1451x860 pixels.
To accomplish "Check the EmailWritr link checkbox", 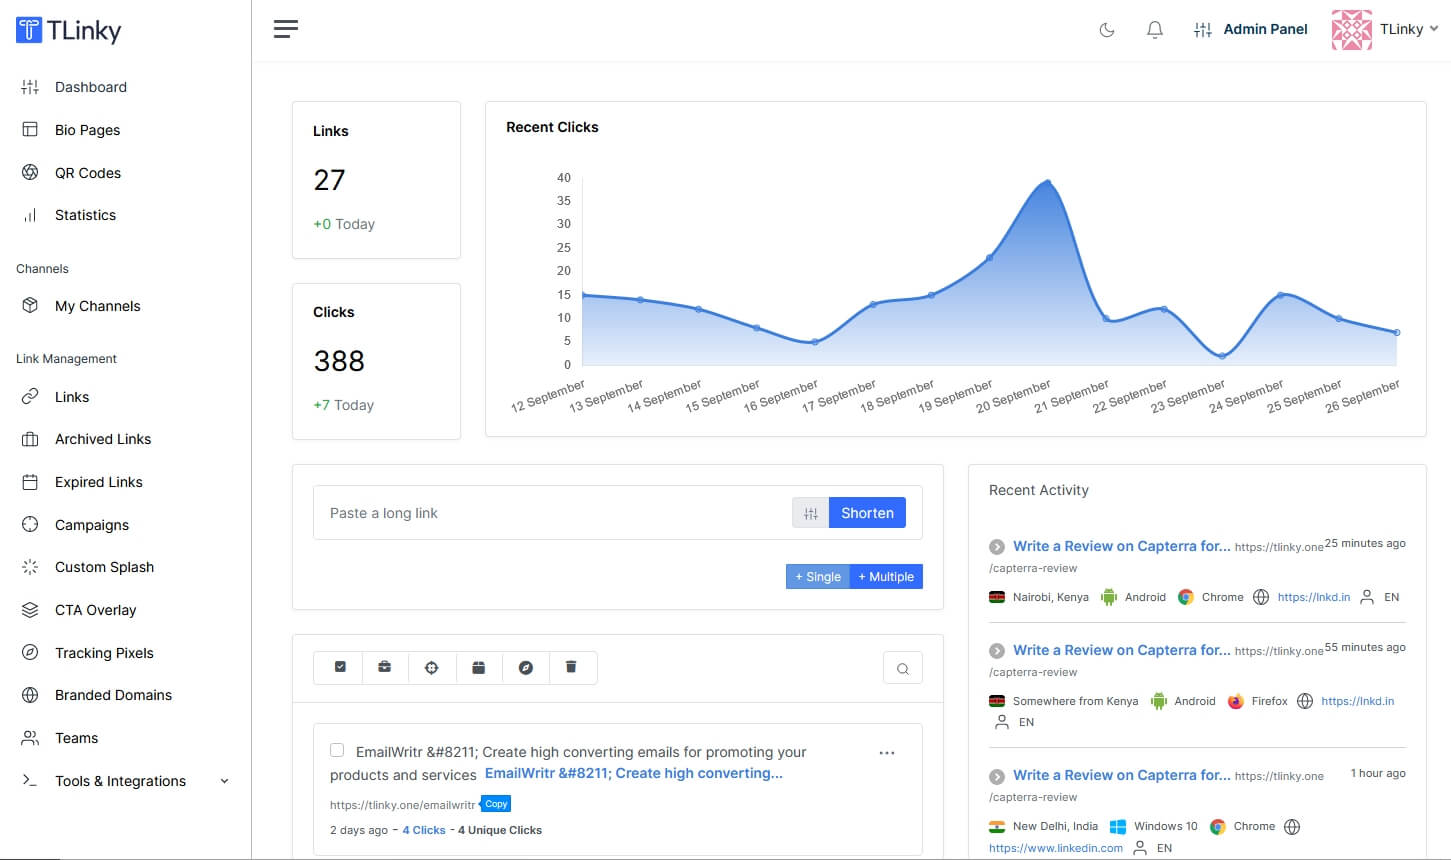I will pyautogui.click(x=337, y=749).
